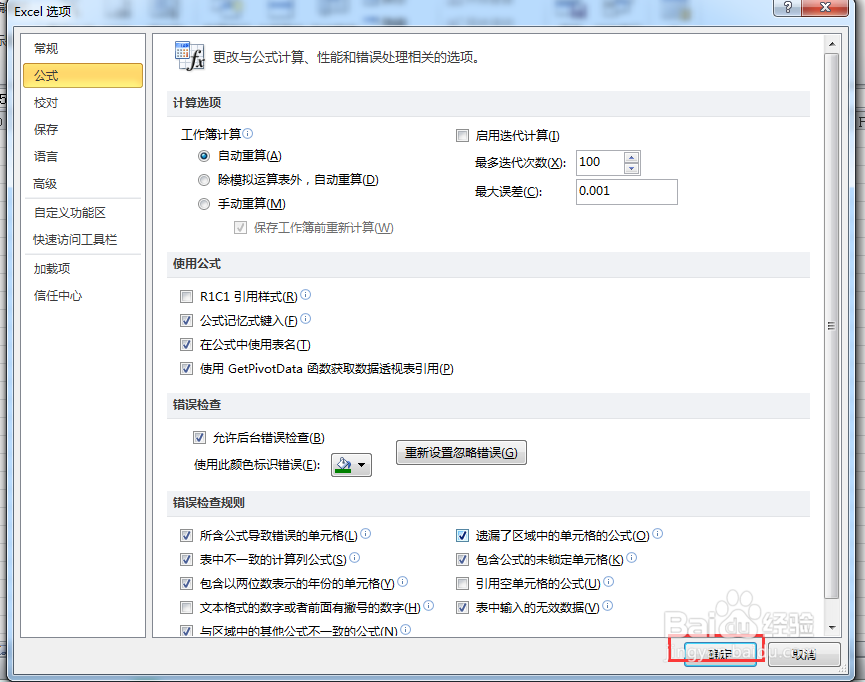Click scrollbar down arrow in options pane
The width and height of the screenshot is (865, 682).
point(832,627)
